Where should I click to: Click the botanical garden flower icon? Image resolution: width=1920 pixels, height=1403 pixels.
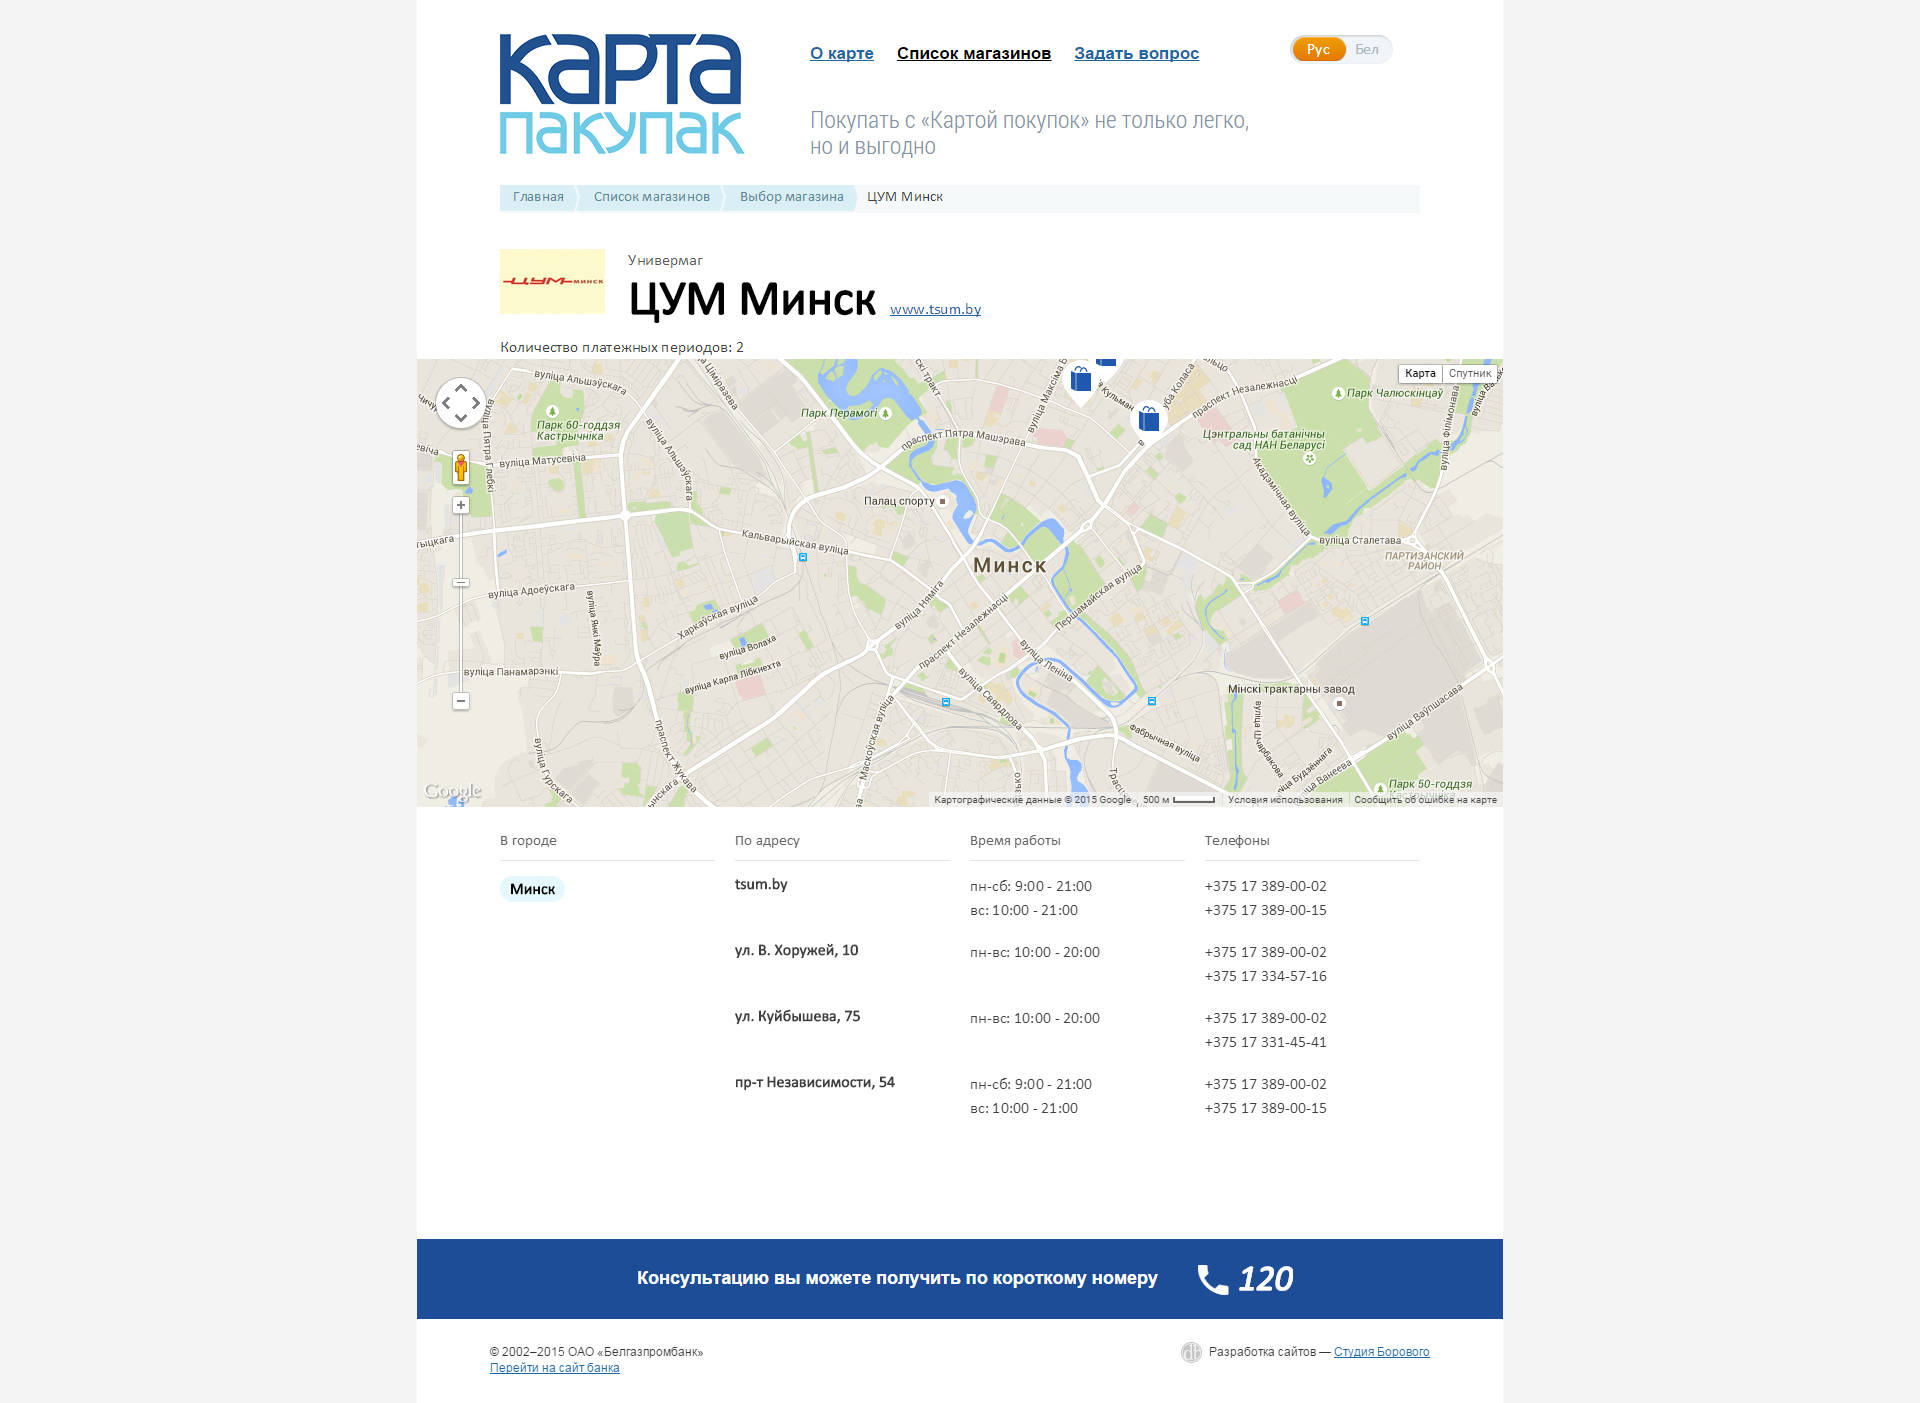tap(1309, 458)
